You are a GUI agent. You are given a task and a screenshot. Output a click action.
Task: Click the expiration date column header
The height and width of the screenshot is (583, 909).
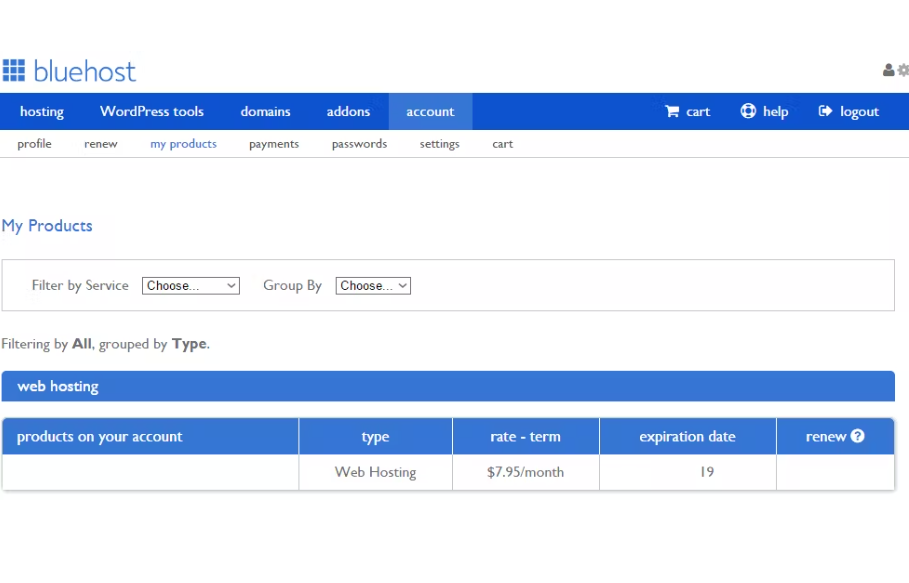tap(688, 436)
